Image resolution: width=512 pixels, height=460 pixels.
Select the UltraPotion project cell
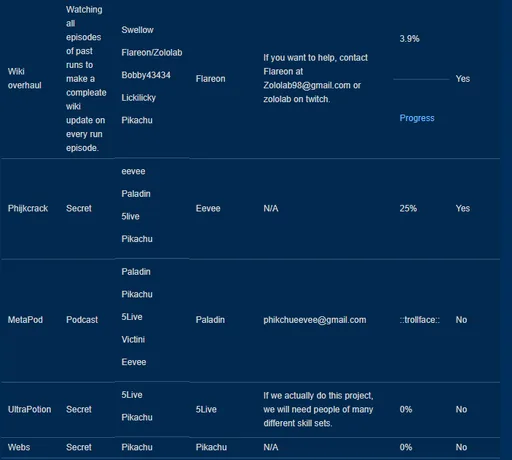(29, 409)
